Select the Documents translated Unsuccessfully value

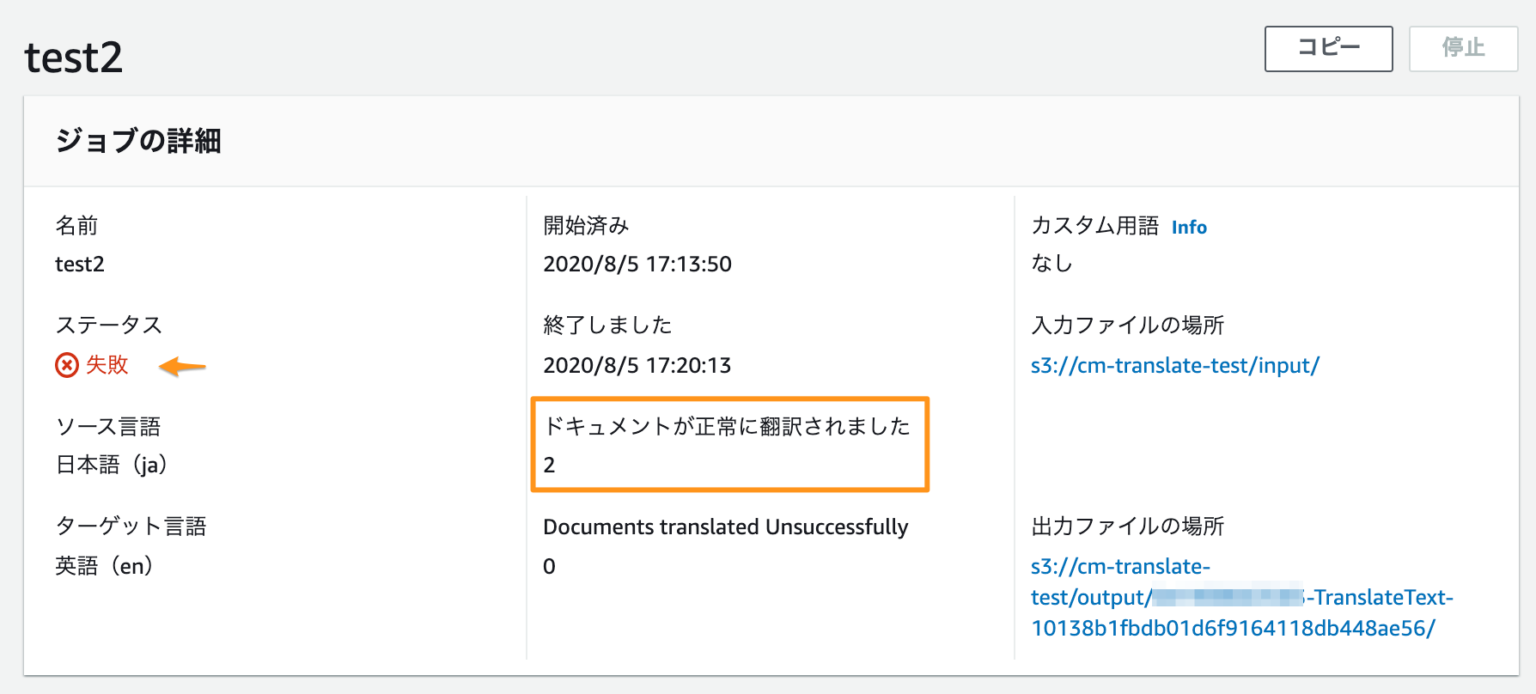[548, 565]
